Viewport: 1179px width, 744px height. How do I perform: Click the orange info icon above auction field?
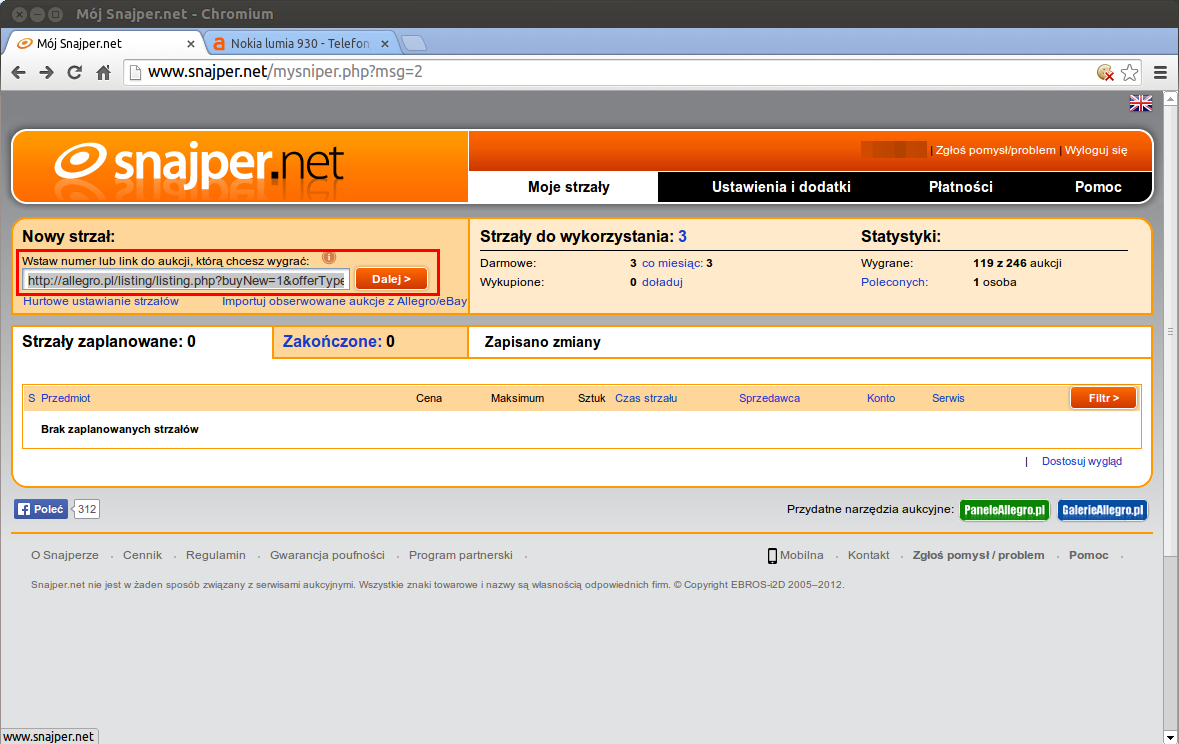pyautogui.click(x=329, y=258)
